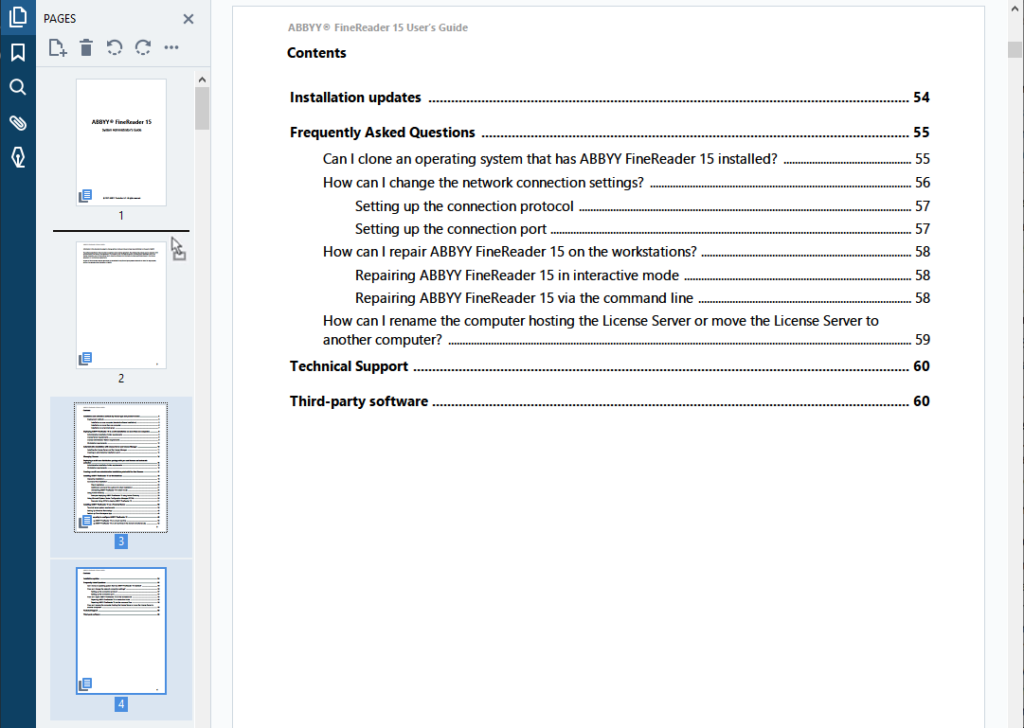Open the Digital Signatures pen icon
Image resolution: width=1024 pixels, height=728 pixels.
click(18, 157)
